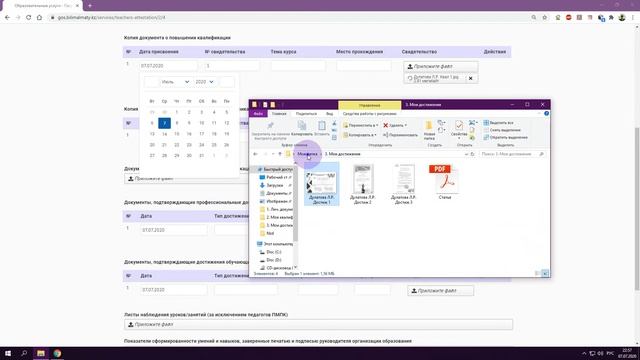This screenshot has height=360, width=640.
Task: Open the 'Disc (D:)' drive in the sidebar
Action: click(270, 260)
